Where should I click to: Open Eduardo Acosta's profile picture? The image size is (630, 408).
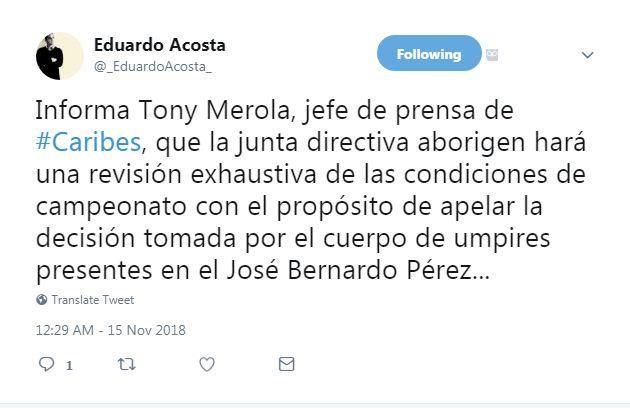(59, 56)
